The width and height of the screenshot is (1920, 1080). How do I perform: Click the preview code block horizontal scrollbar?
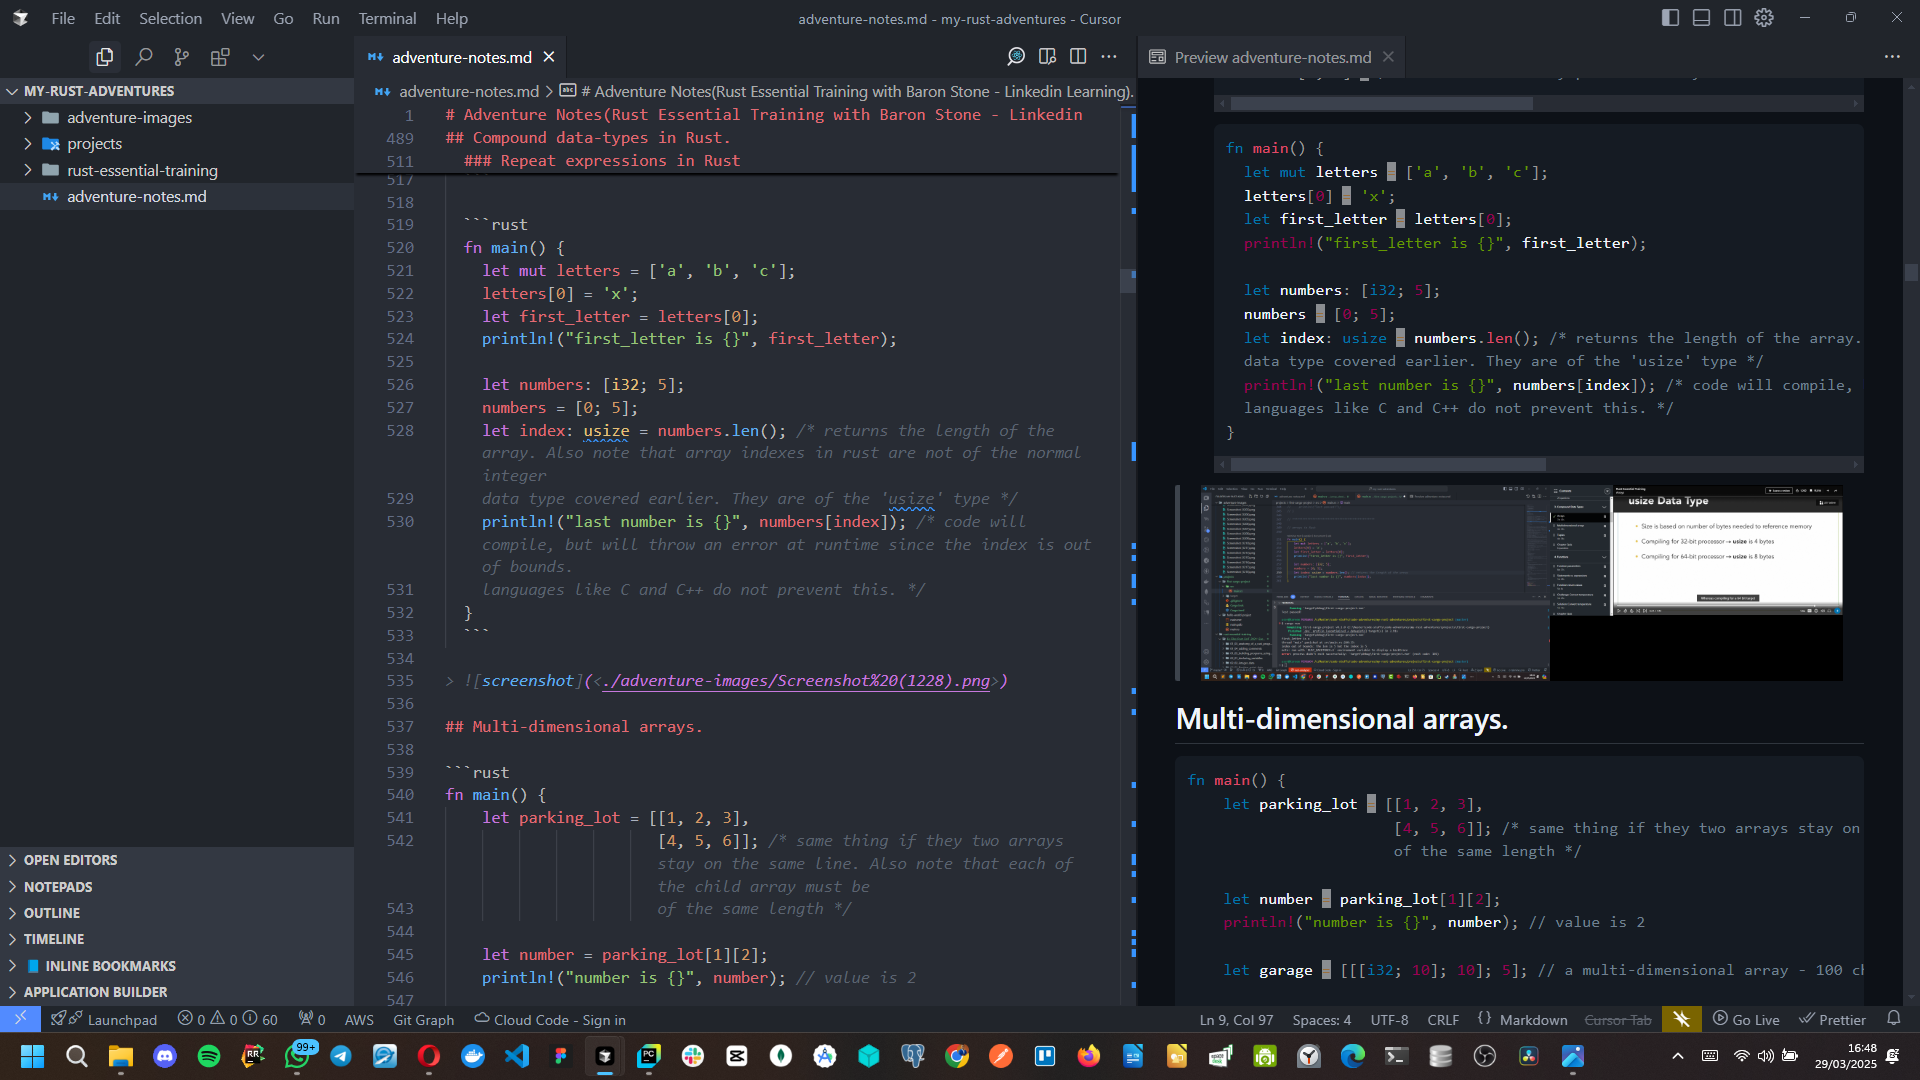click(1388, 464)
